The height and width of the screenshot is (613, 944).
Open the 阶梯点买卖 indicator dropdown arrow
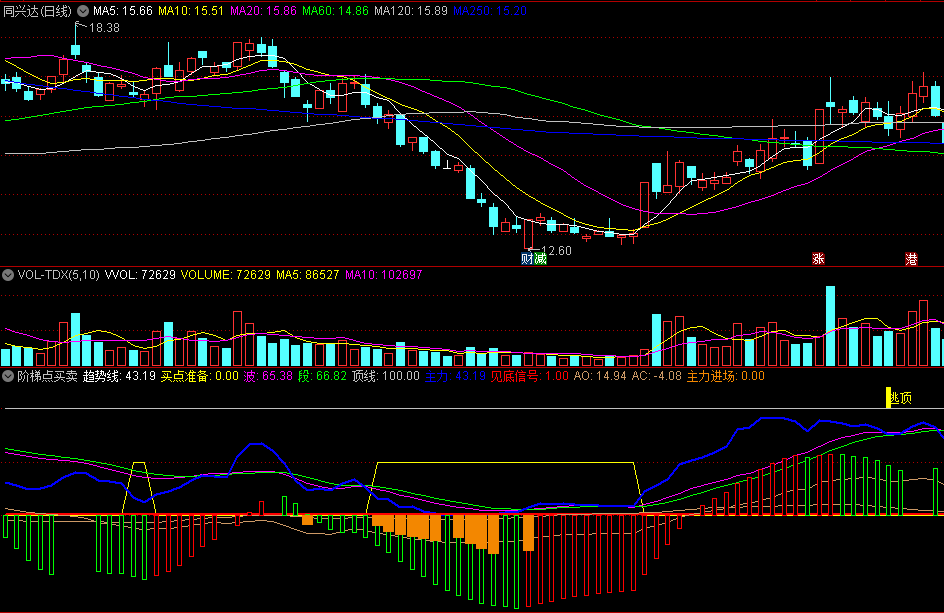click(x=8, y=376)
